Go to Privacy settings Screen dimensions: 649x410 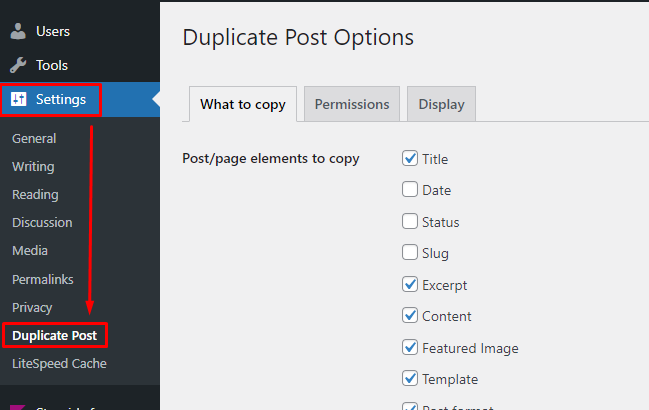32,308
